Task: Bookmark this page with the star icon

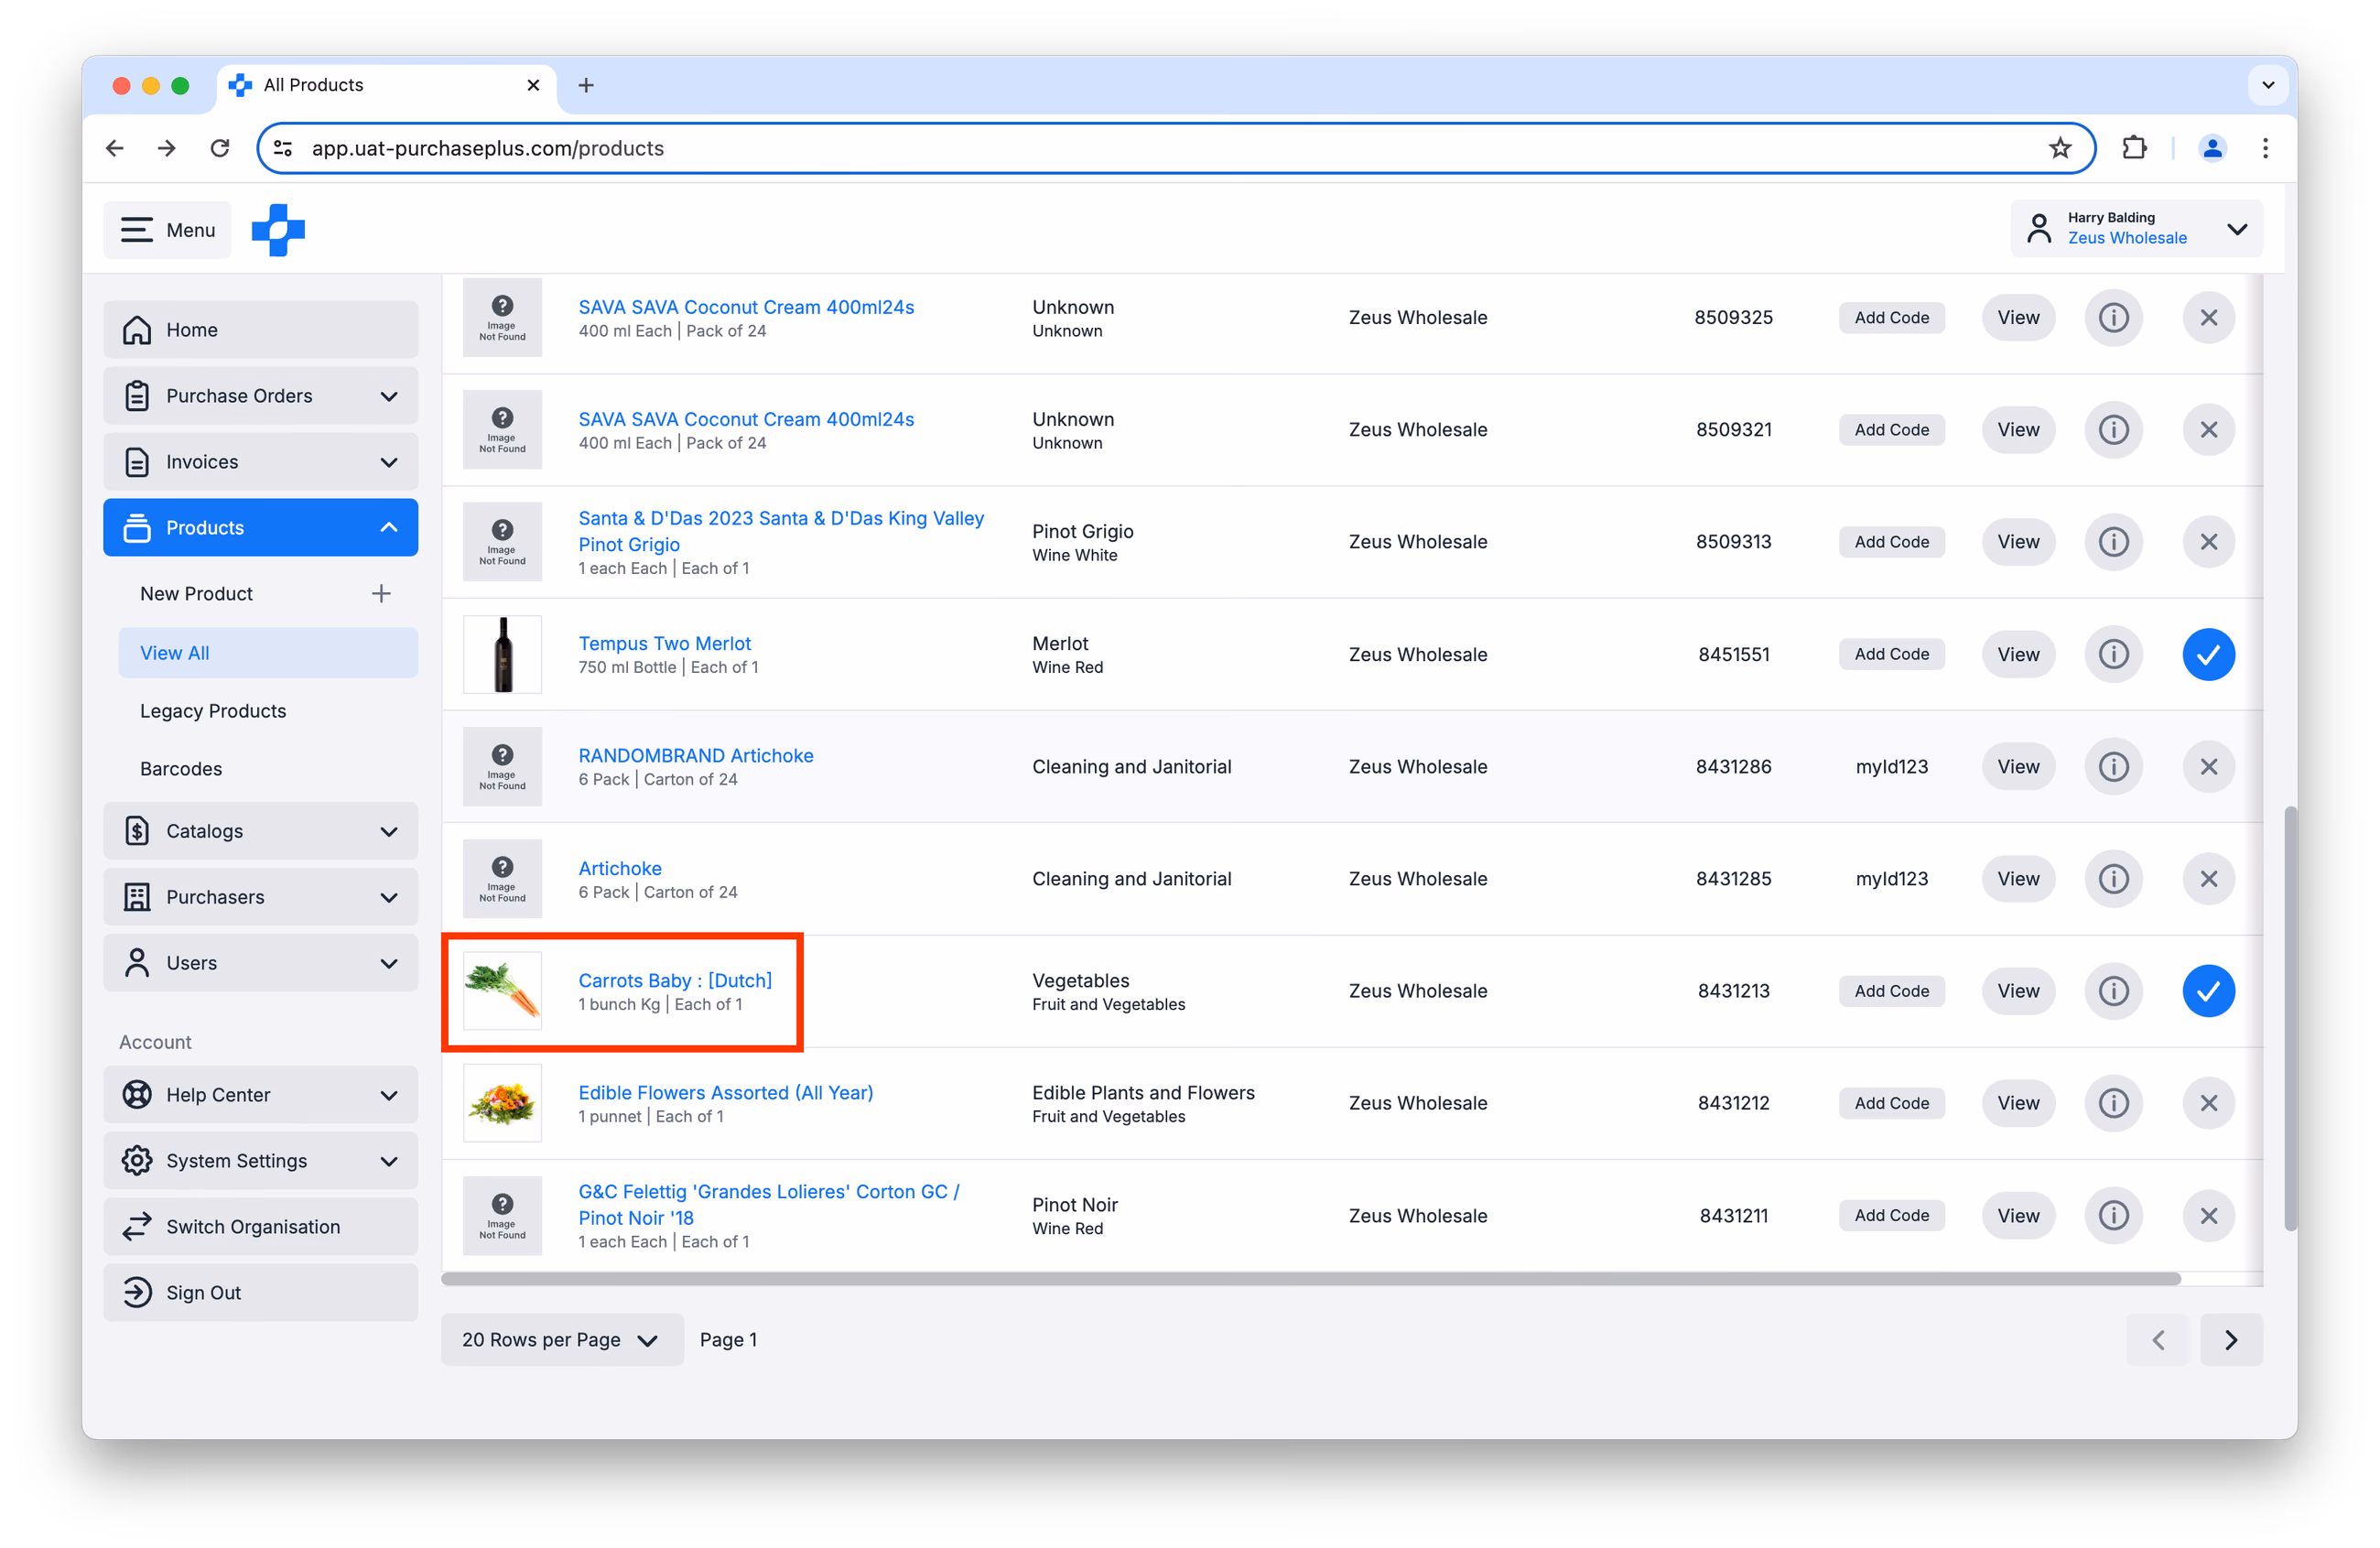Action: pos(2059,148)
